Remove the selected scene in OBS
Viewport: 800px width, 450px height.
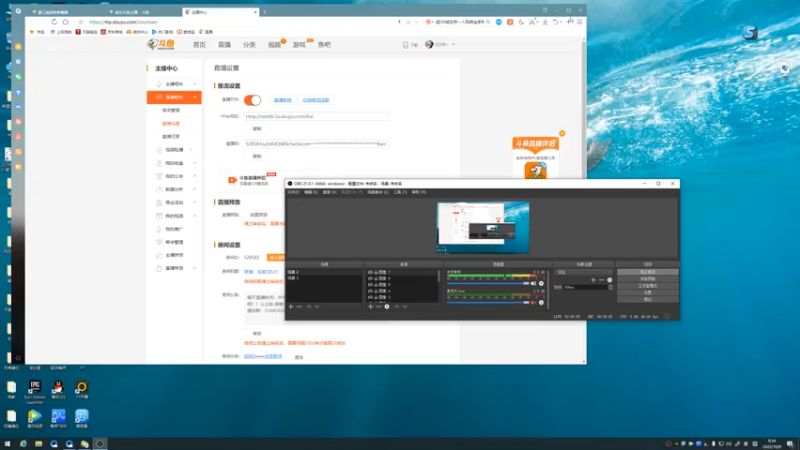pyautogui.click(x=299, y=307)
